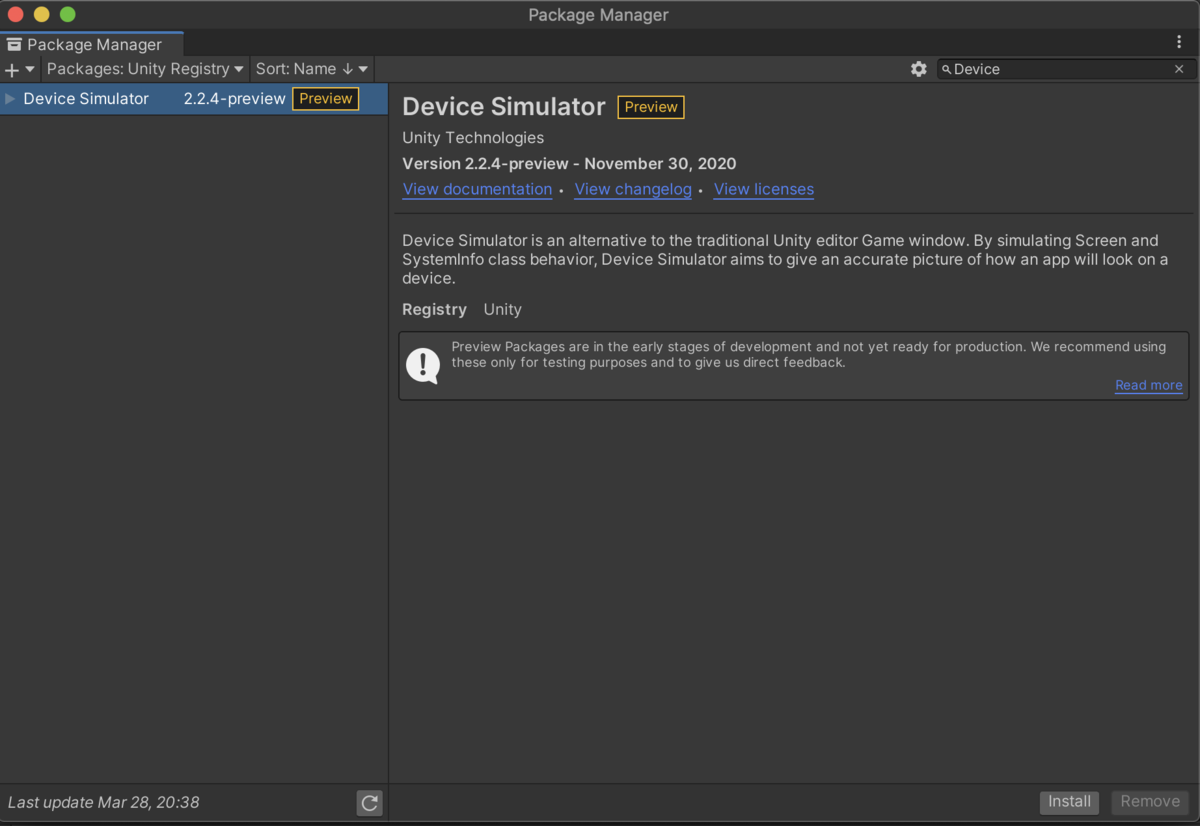Expand the Device Simulator package entry
The width and height of the screenshot is (1200, 826).
[8, 98]
